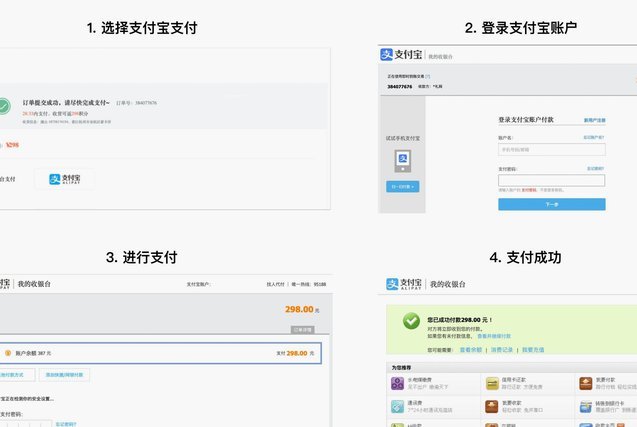The width and height of the screenshot is (637, 427).
Task: Click the Alipay logo in the step 2 login header
Action: (x=401, y=54)
